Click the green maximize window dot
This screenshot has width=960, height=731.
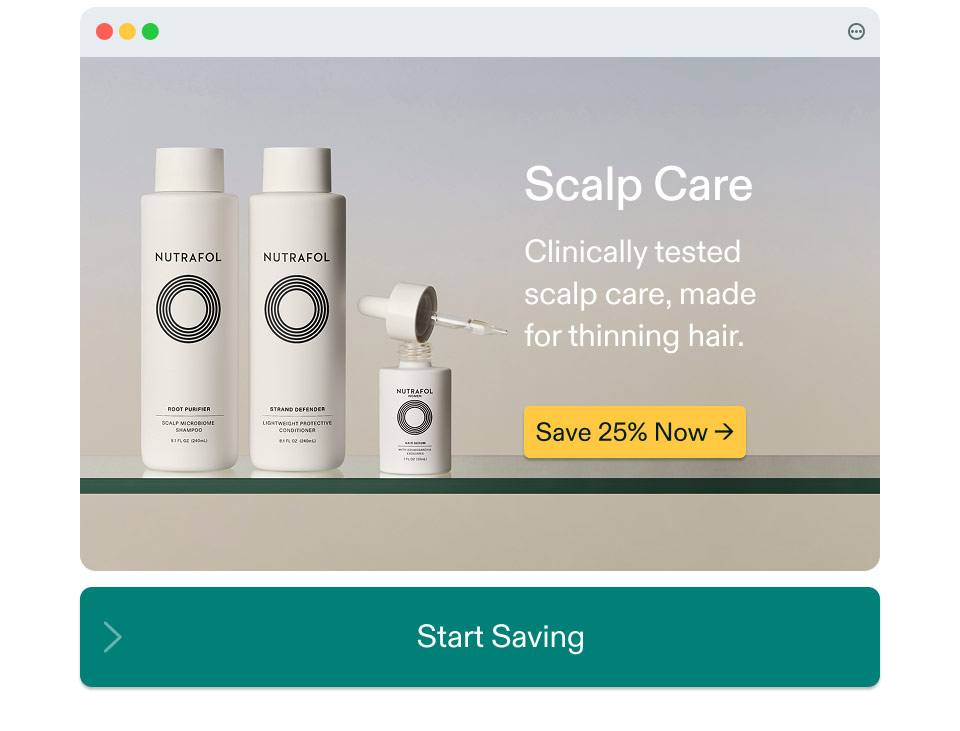click(x=150, y=31)
